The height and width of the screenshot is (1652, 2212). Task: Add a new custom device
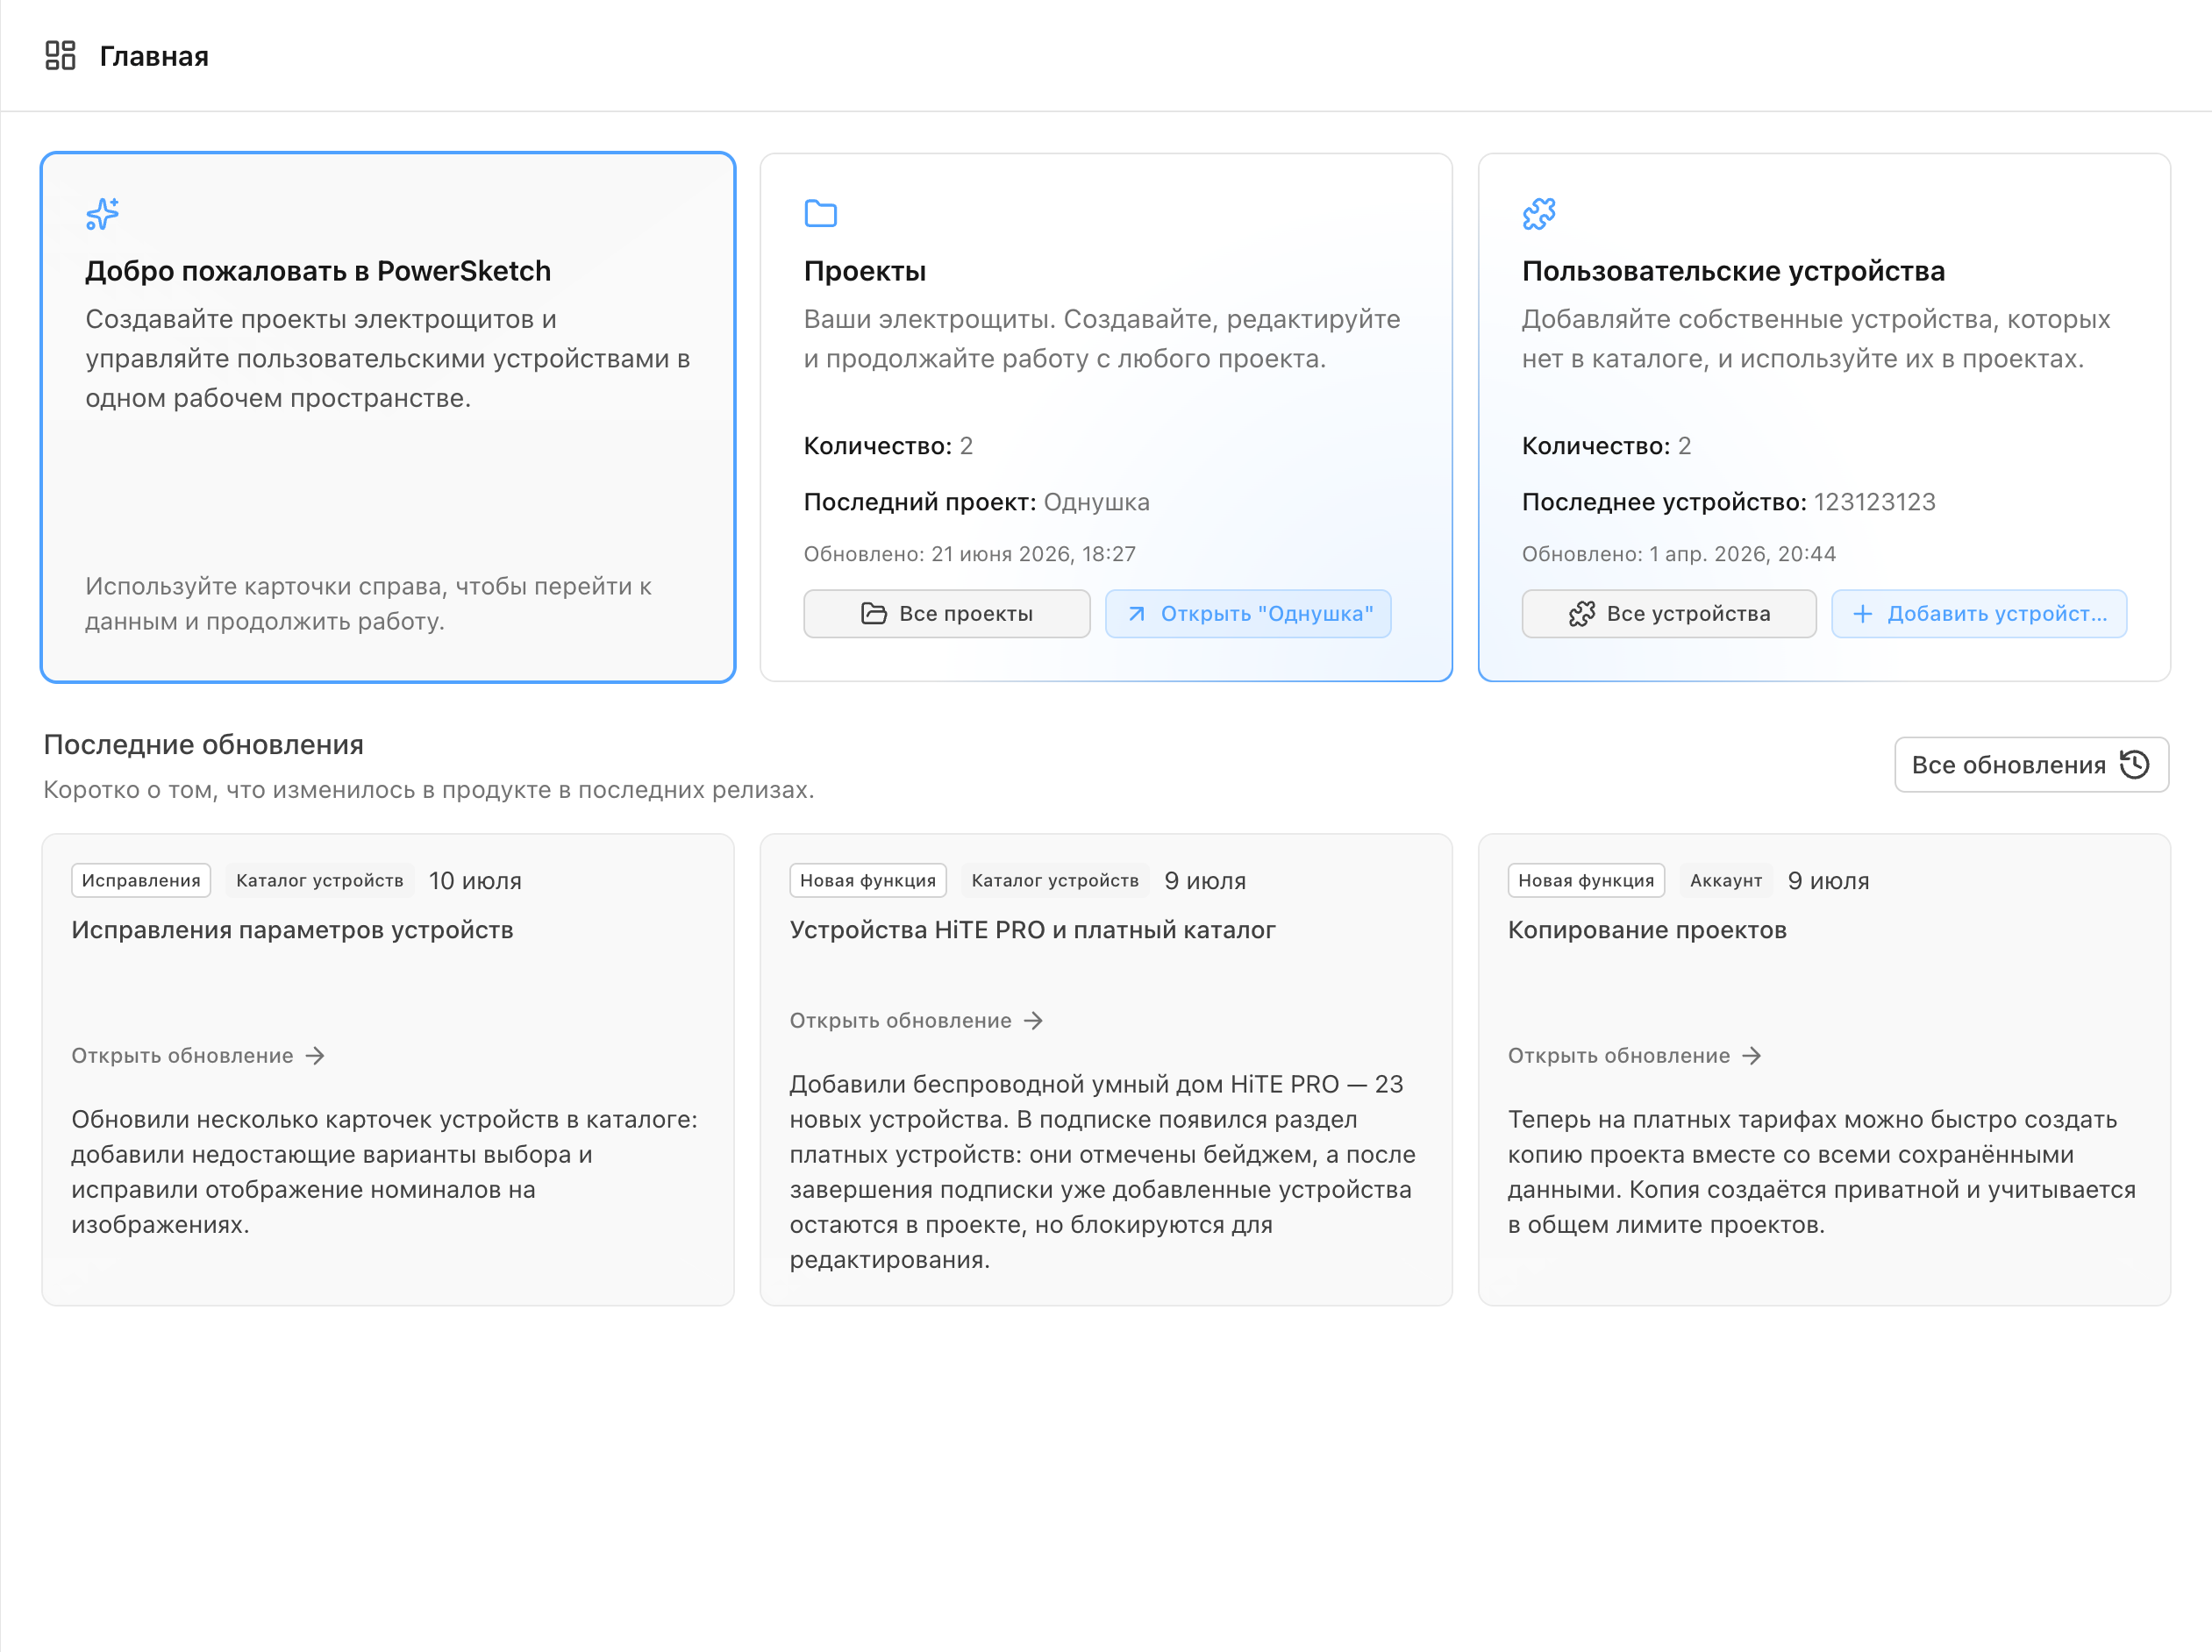point(1978,614)
